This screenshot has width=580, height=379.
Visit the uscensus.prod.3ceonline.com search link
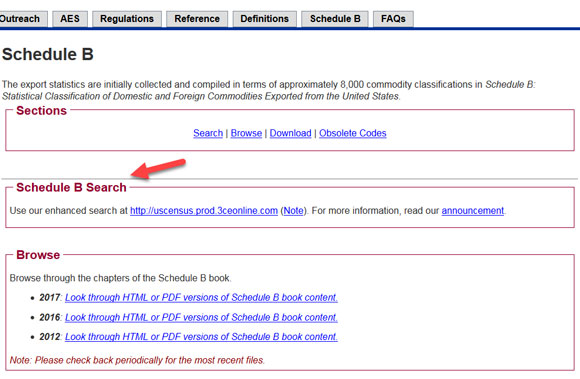204,211
